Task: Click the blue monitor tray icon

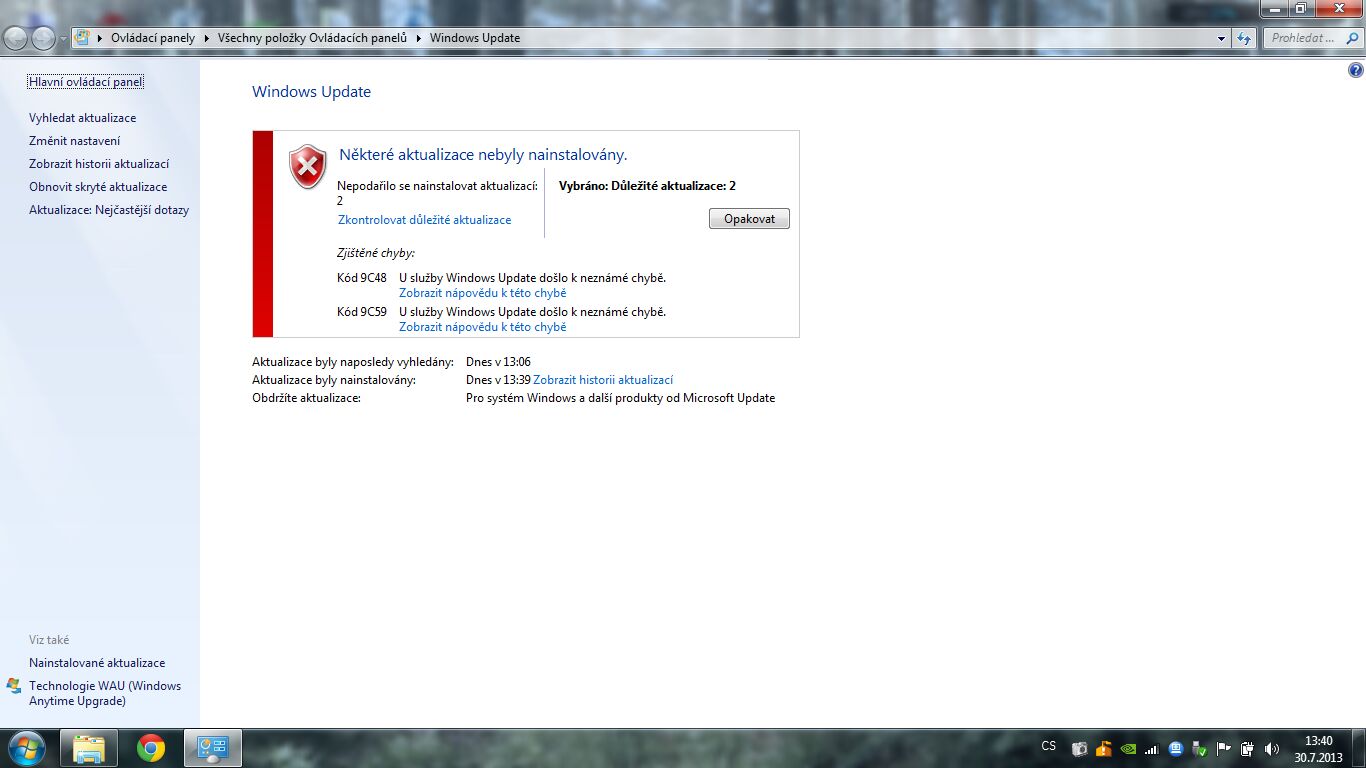Action: (x=1176, y=748)
